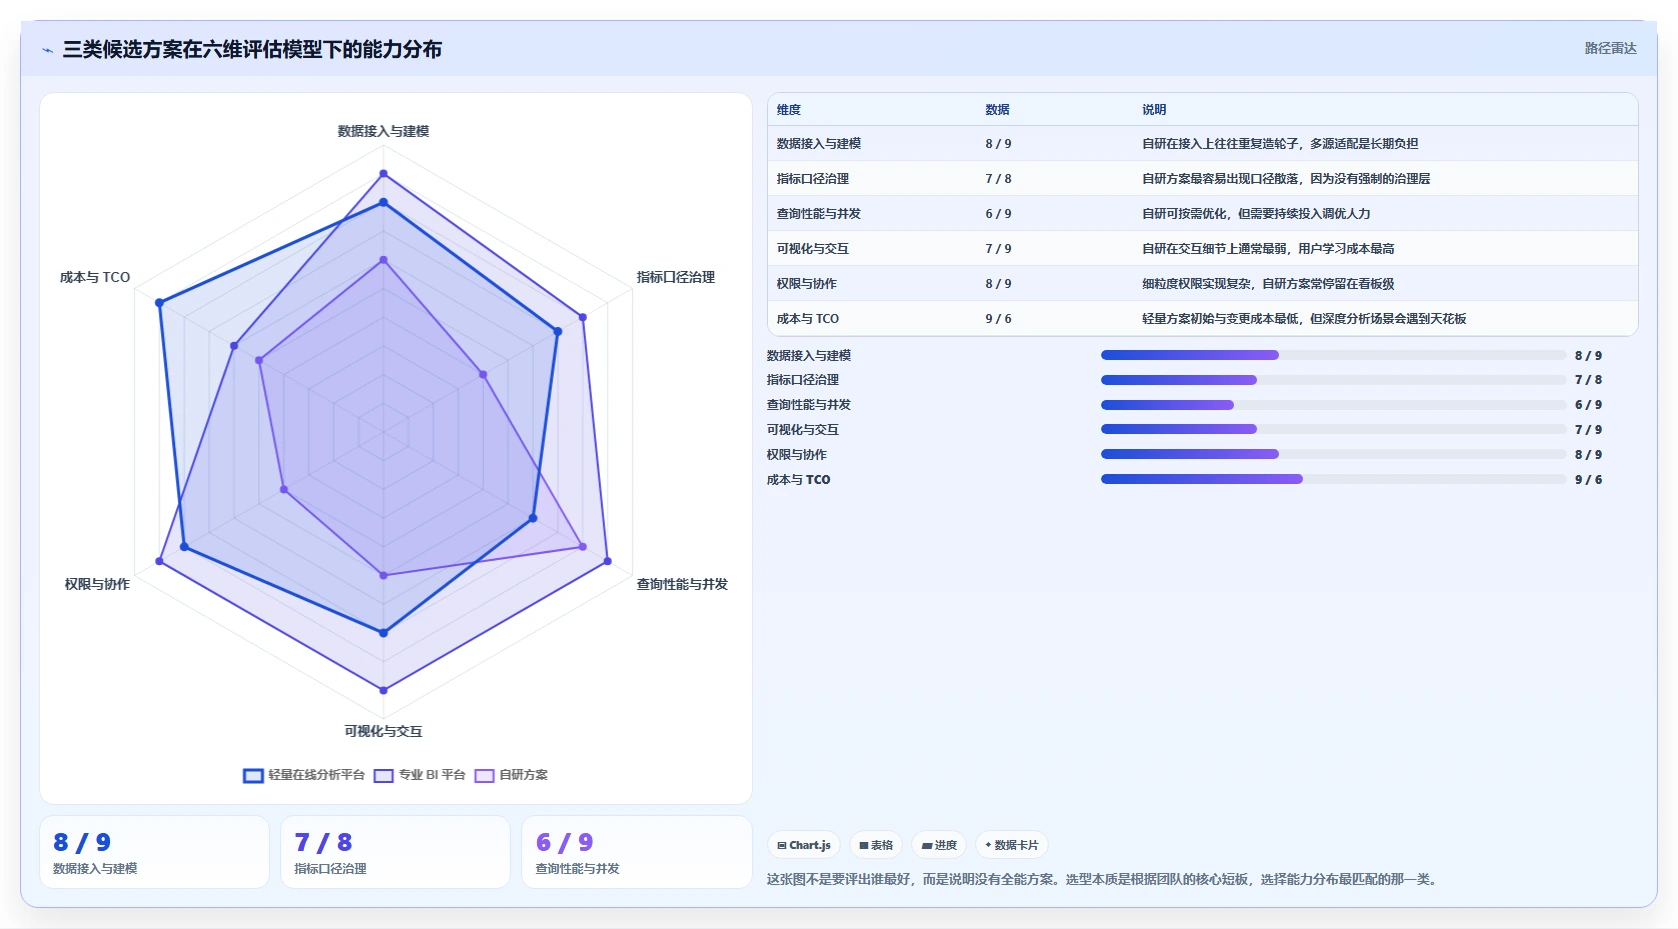Toggle the 自研方案 legend series

[x=511, y=775]
